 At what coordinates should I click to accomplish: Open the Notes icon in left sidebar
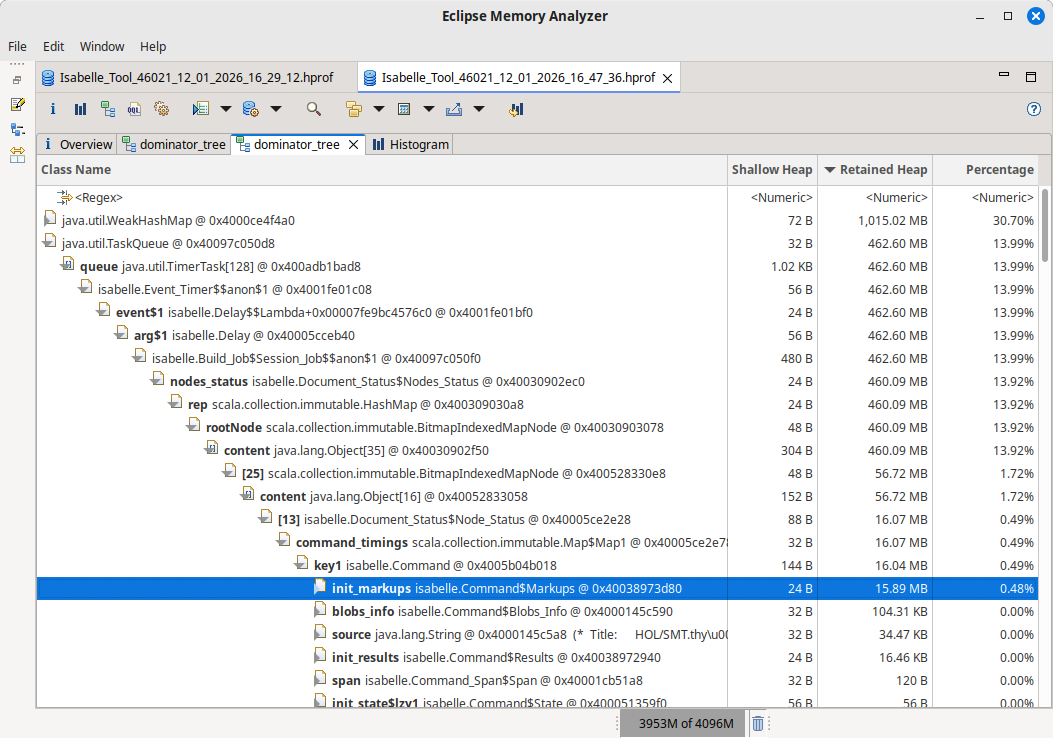[17, 104]
